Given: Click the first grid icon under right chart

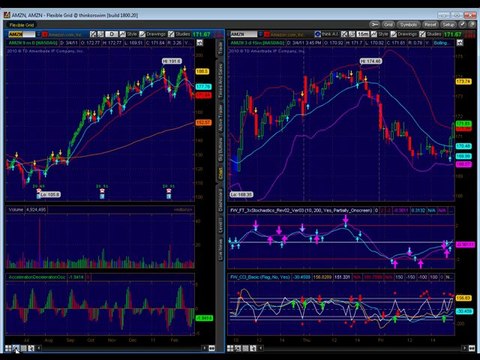Looking at the screenshot, I should (x=230, y=348).
